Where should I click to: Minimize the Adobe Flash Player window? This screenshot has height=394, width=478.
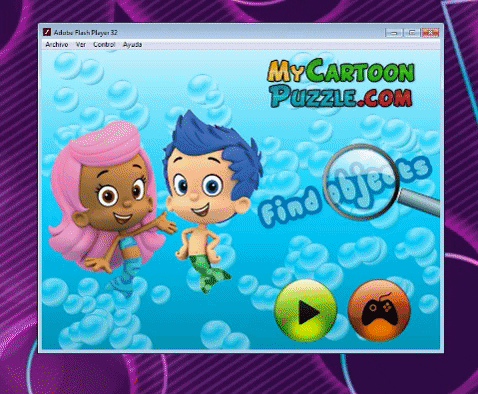click(x=394, y=33)
